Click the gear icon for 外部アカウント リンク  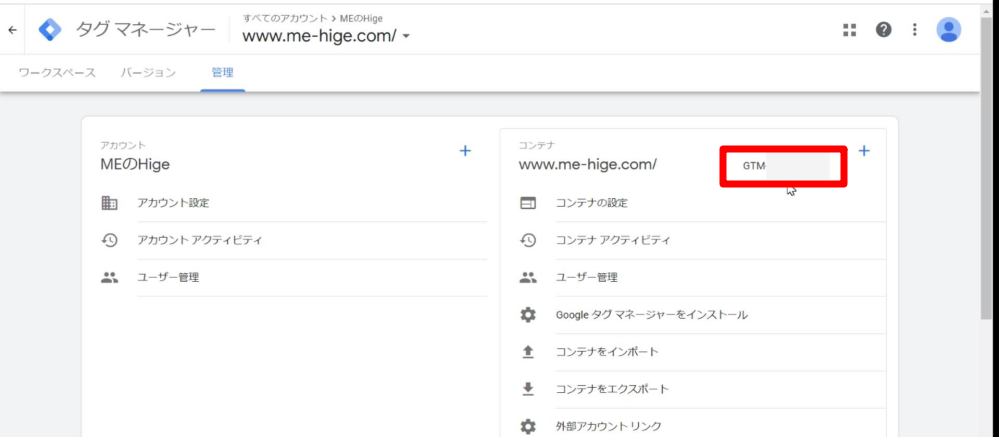click(528, 426)
